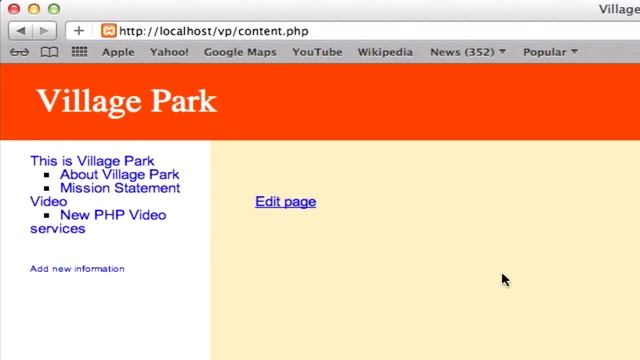Image resolution: width=640 pixels, height=360 pixels.
Task: Click Add new information link
Action: (77, 269)
